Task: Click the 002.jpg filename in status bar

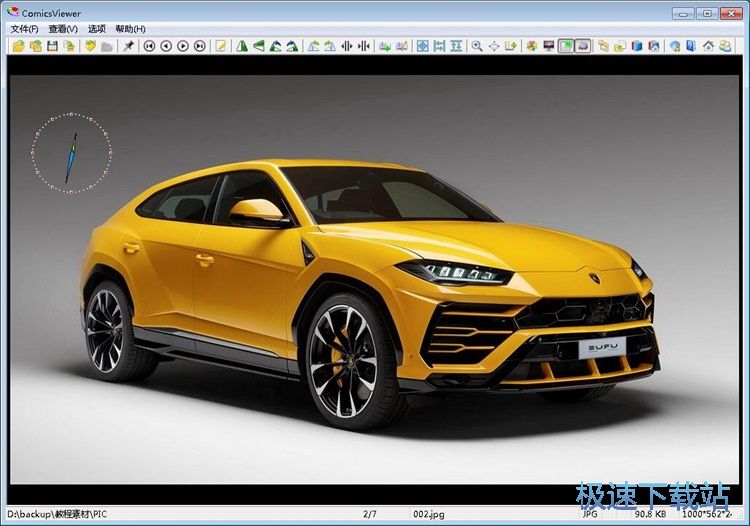Action: [x=429, y=514]
